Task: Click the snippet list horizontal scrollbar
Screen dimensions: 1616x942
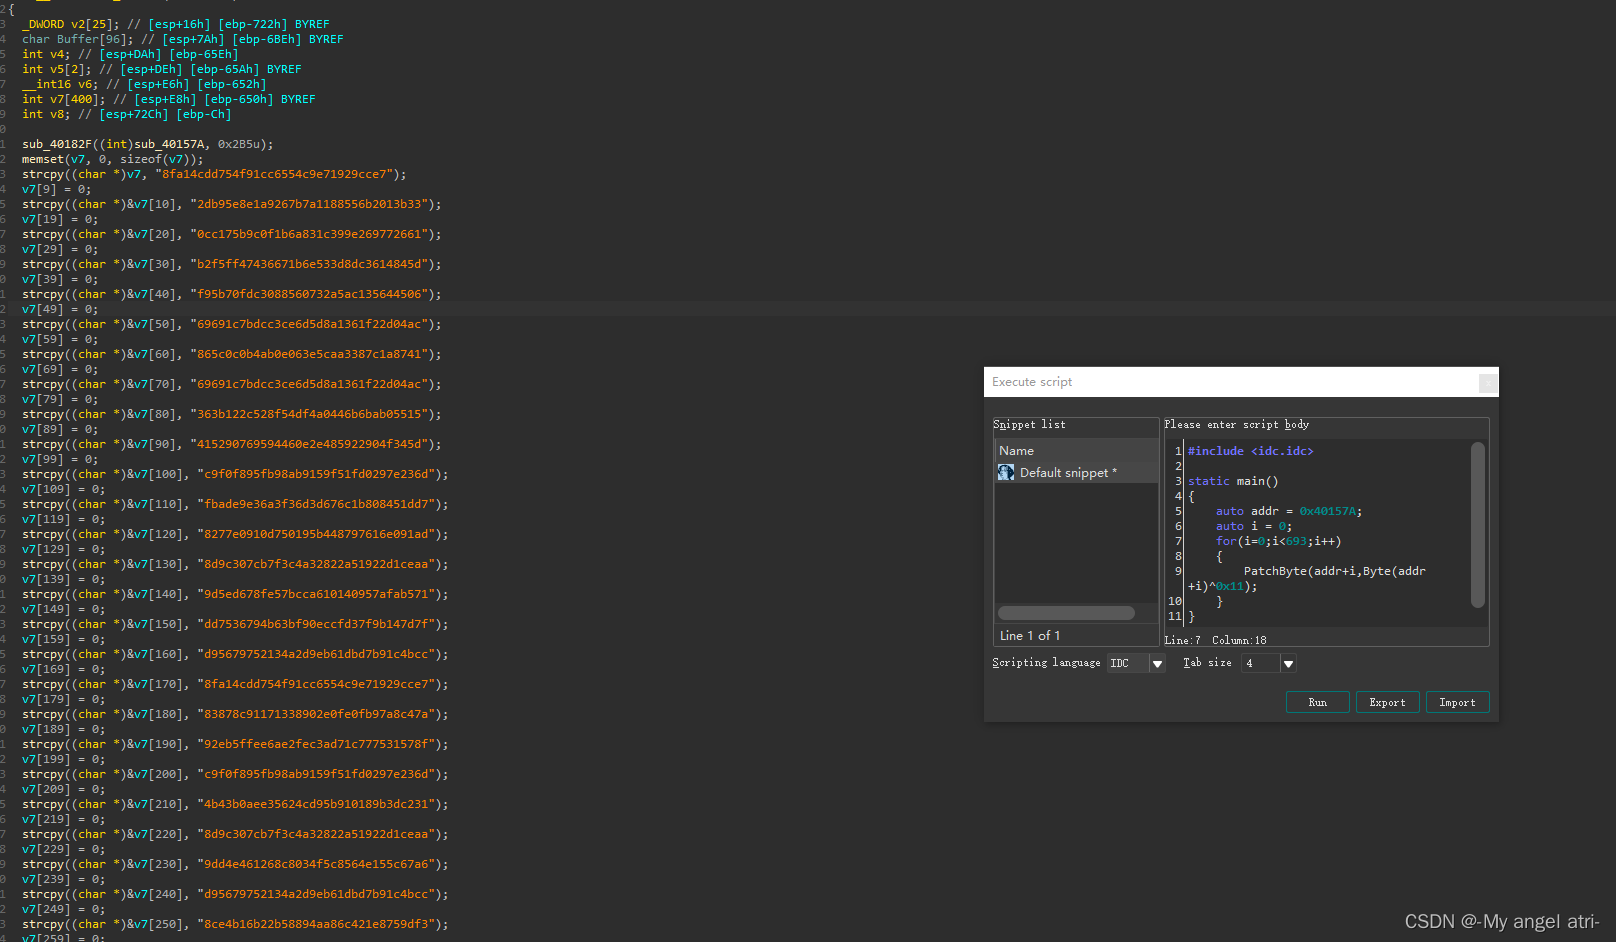Action: coord(1066,613)
